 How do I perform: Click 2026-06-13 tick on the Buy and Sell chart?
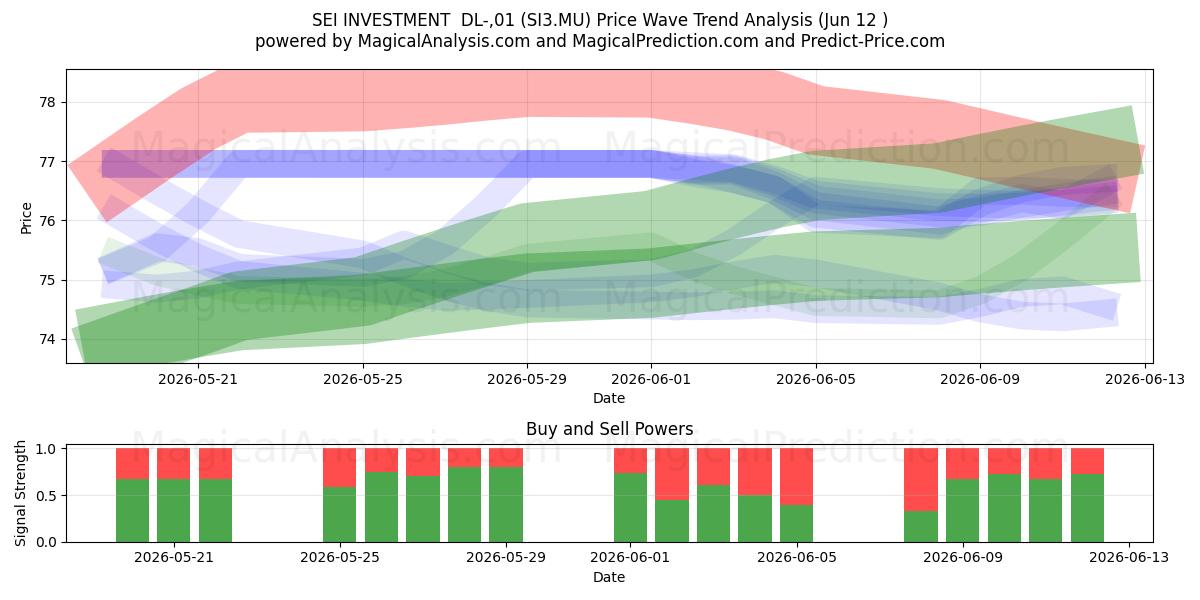1129,558
